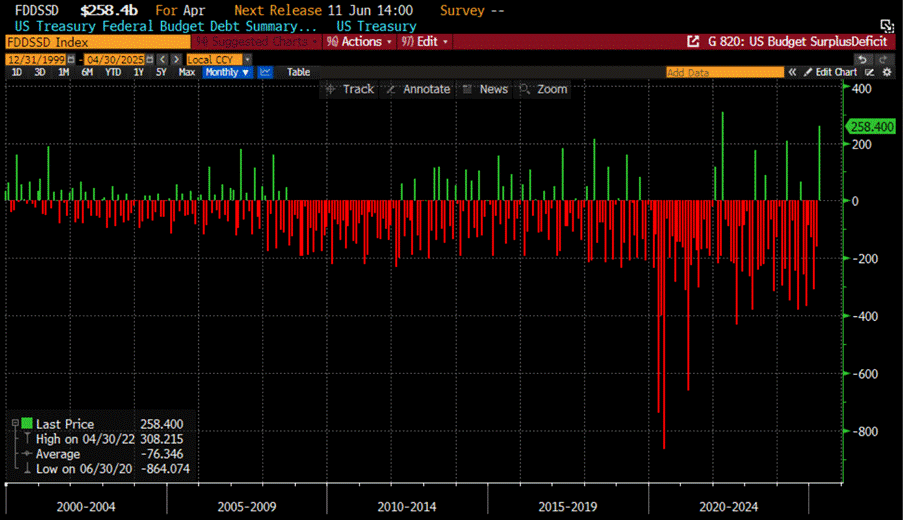Open chart settings gear icon
Viewport: 903px width, 520px height.
coord(887,72)
